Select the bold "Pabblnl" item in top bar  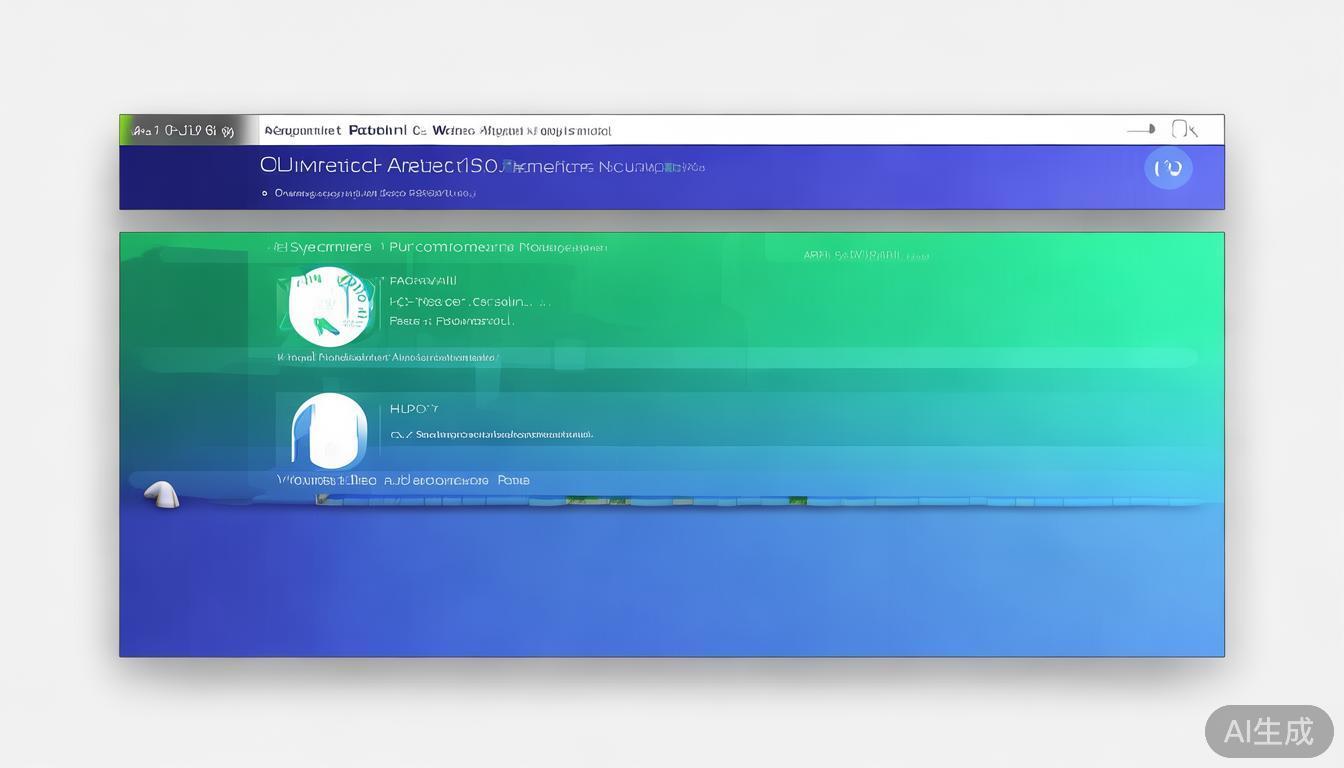tap(377, 130)
